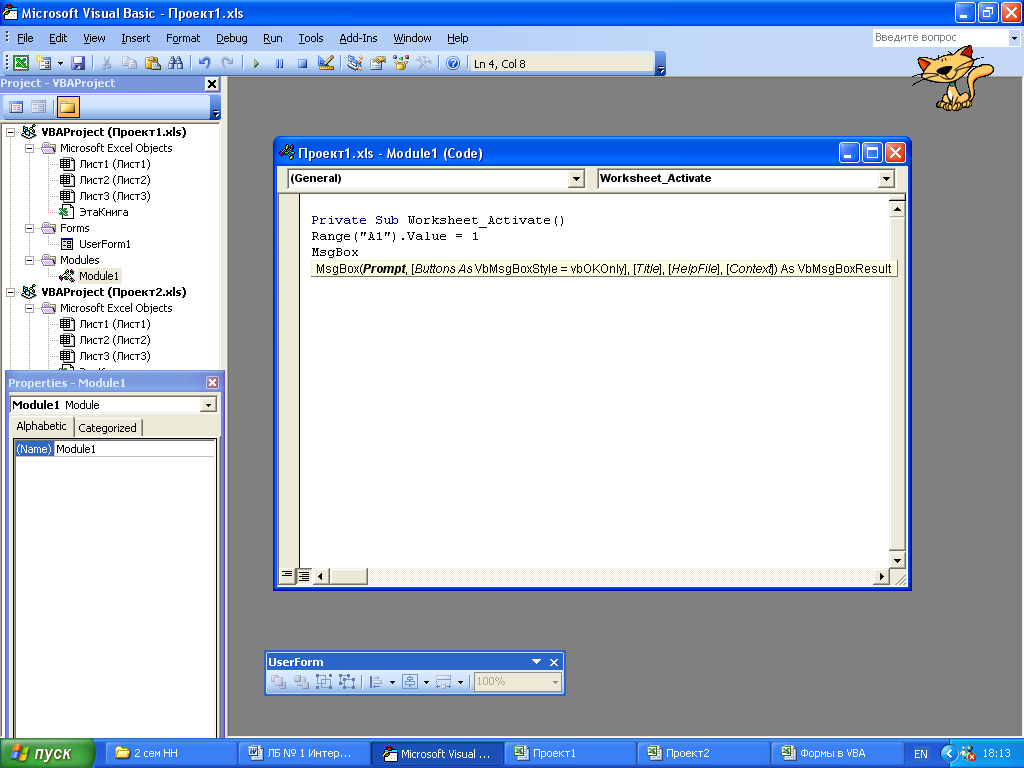1024x768 pixels.
Task: Open the Module1 object dropdown in Properties
Action: point(208,405)
